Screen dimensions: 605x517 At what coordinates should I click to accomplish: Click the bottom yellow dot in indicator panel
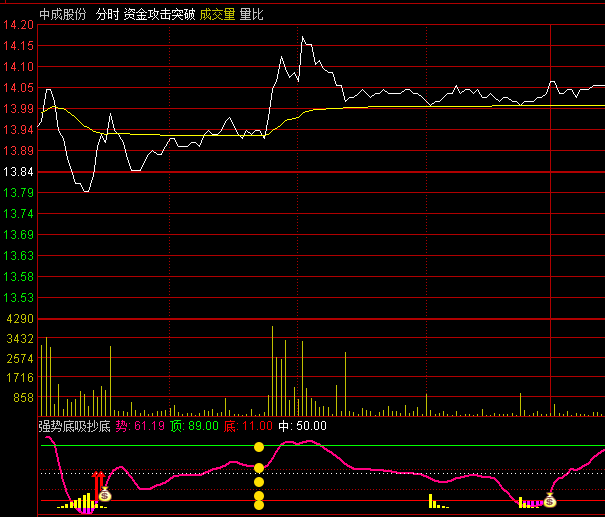point(259,505)
